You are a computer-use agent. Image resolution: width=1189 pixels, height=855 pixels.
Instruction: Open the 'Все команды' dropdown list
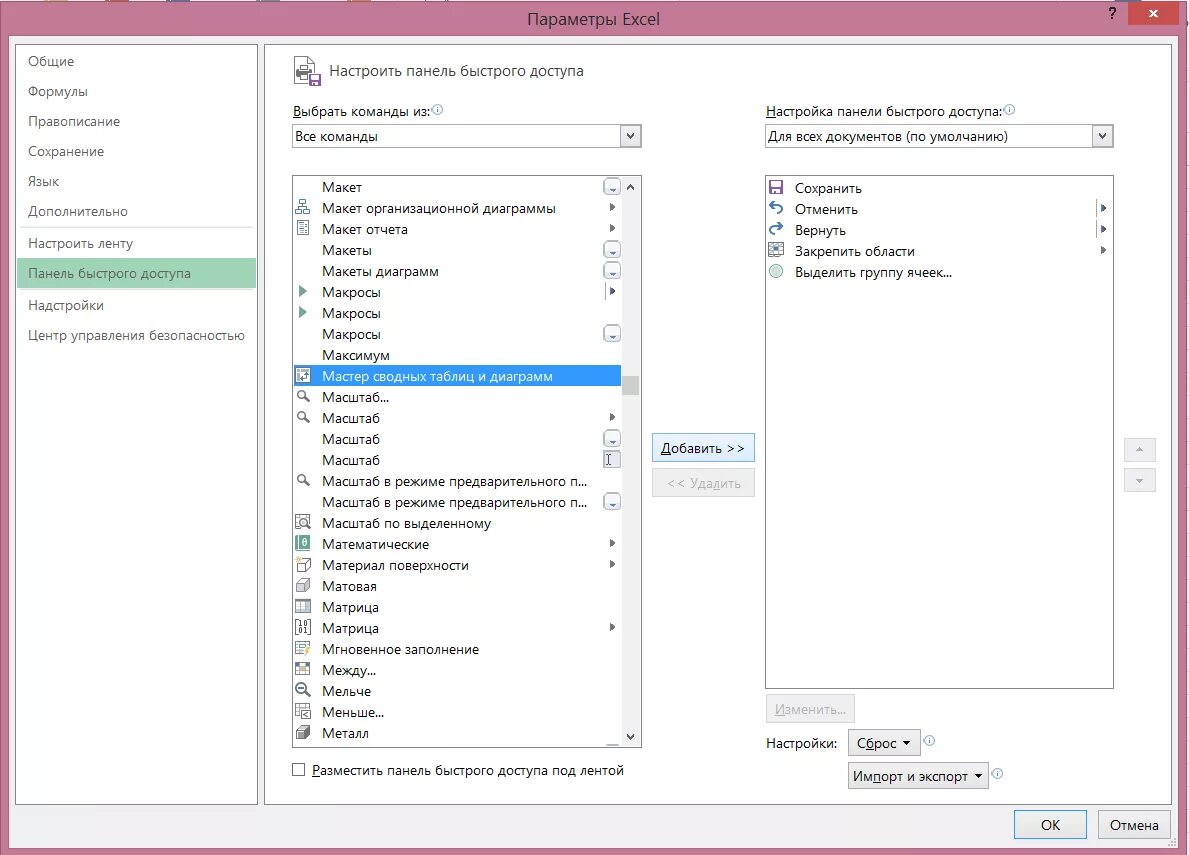point(630,136)
